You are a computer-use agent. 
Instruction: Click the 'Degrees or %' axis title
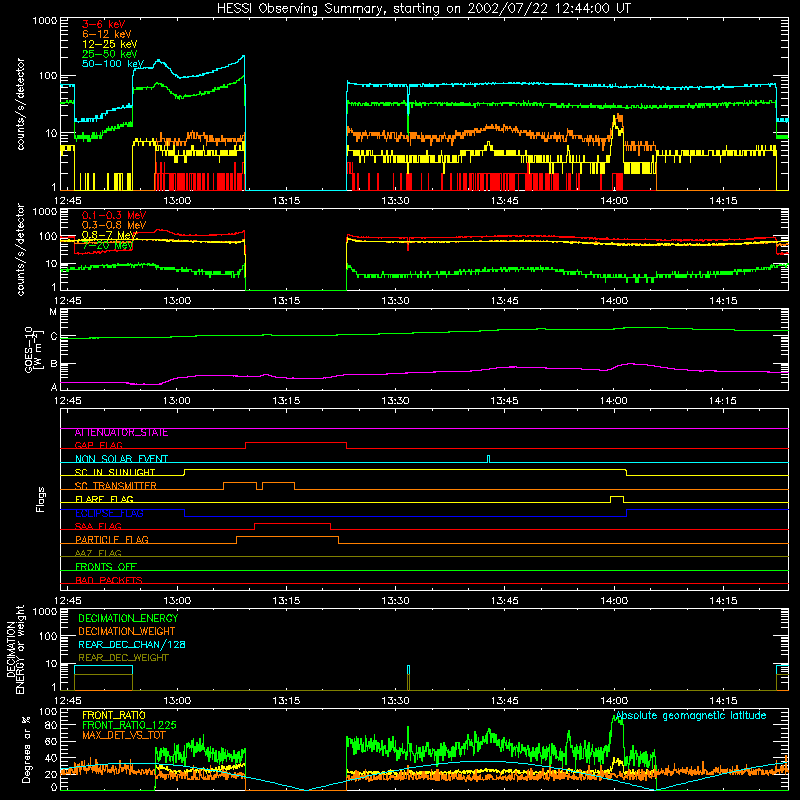[26, 749]
